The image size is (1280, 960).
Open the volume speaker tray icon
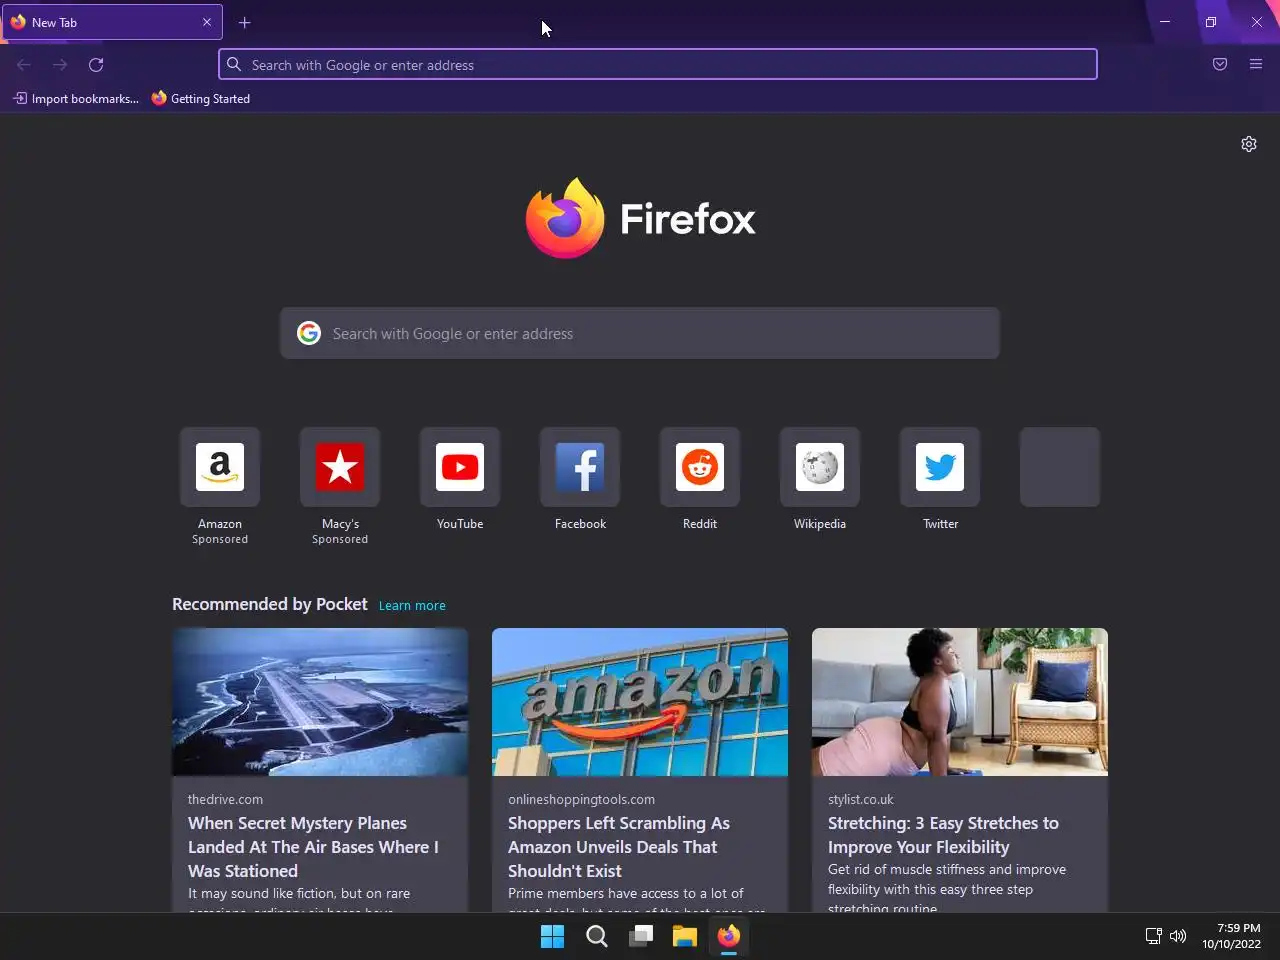(x=1178, y=936)
